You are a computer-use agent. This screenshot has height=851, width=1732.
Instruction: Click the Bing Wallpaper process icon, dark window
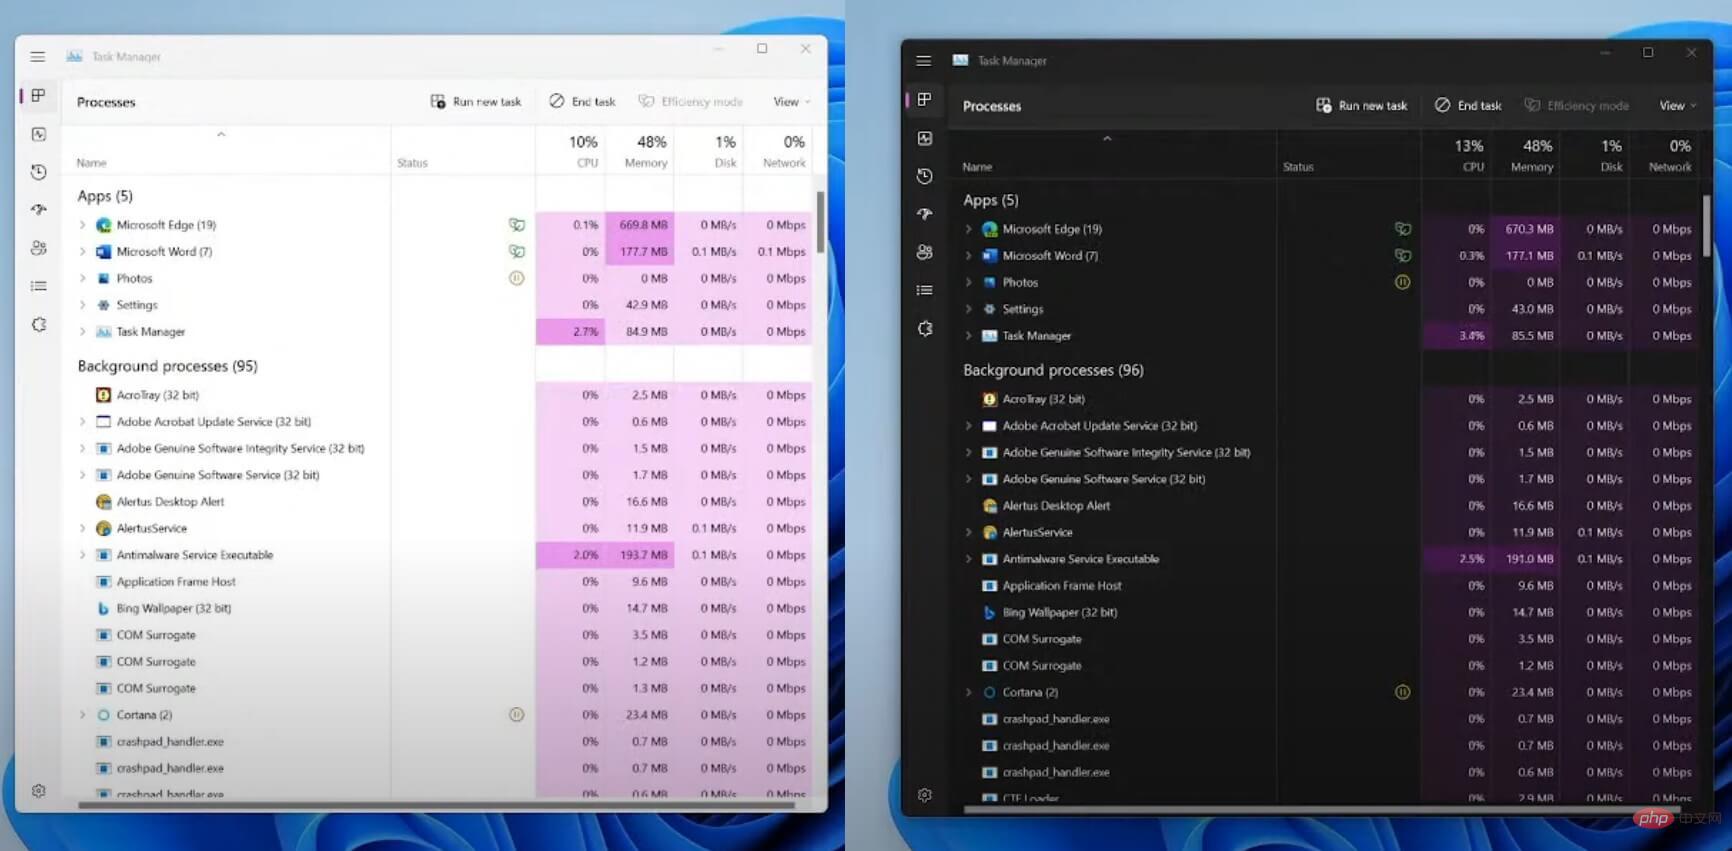pyautogui.click(x=989, y=612)
